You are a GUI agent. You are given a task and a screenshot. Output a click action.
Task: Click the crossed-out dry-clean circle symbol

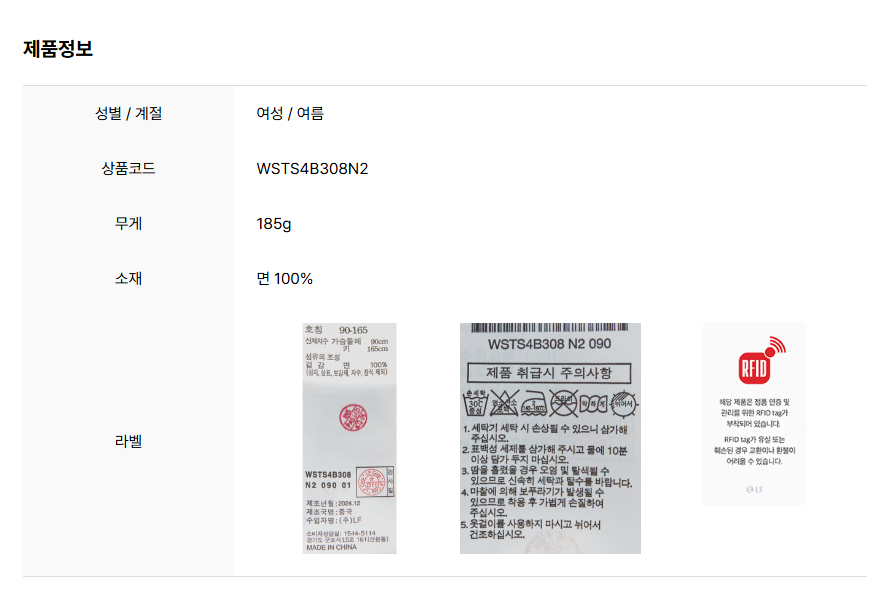coord(563,403)
